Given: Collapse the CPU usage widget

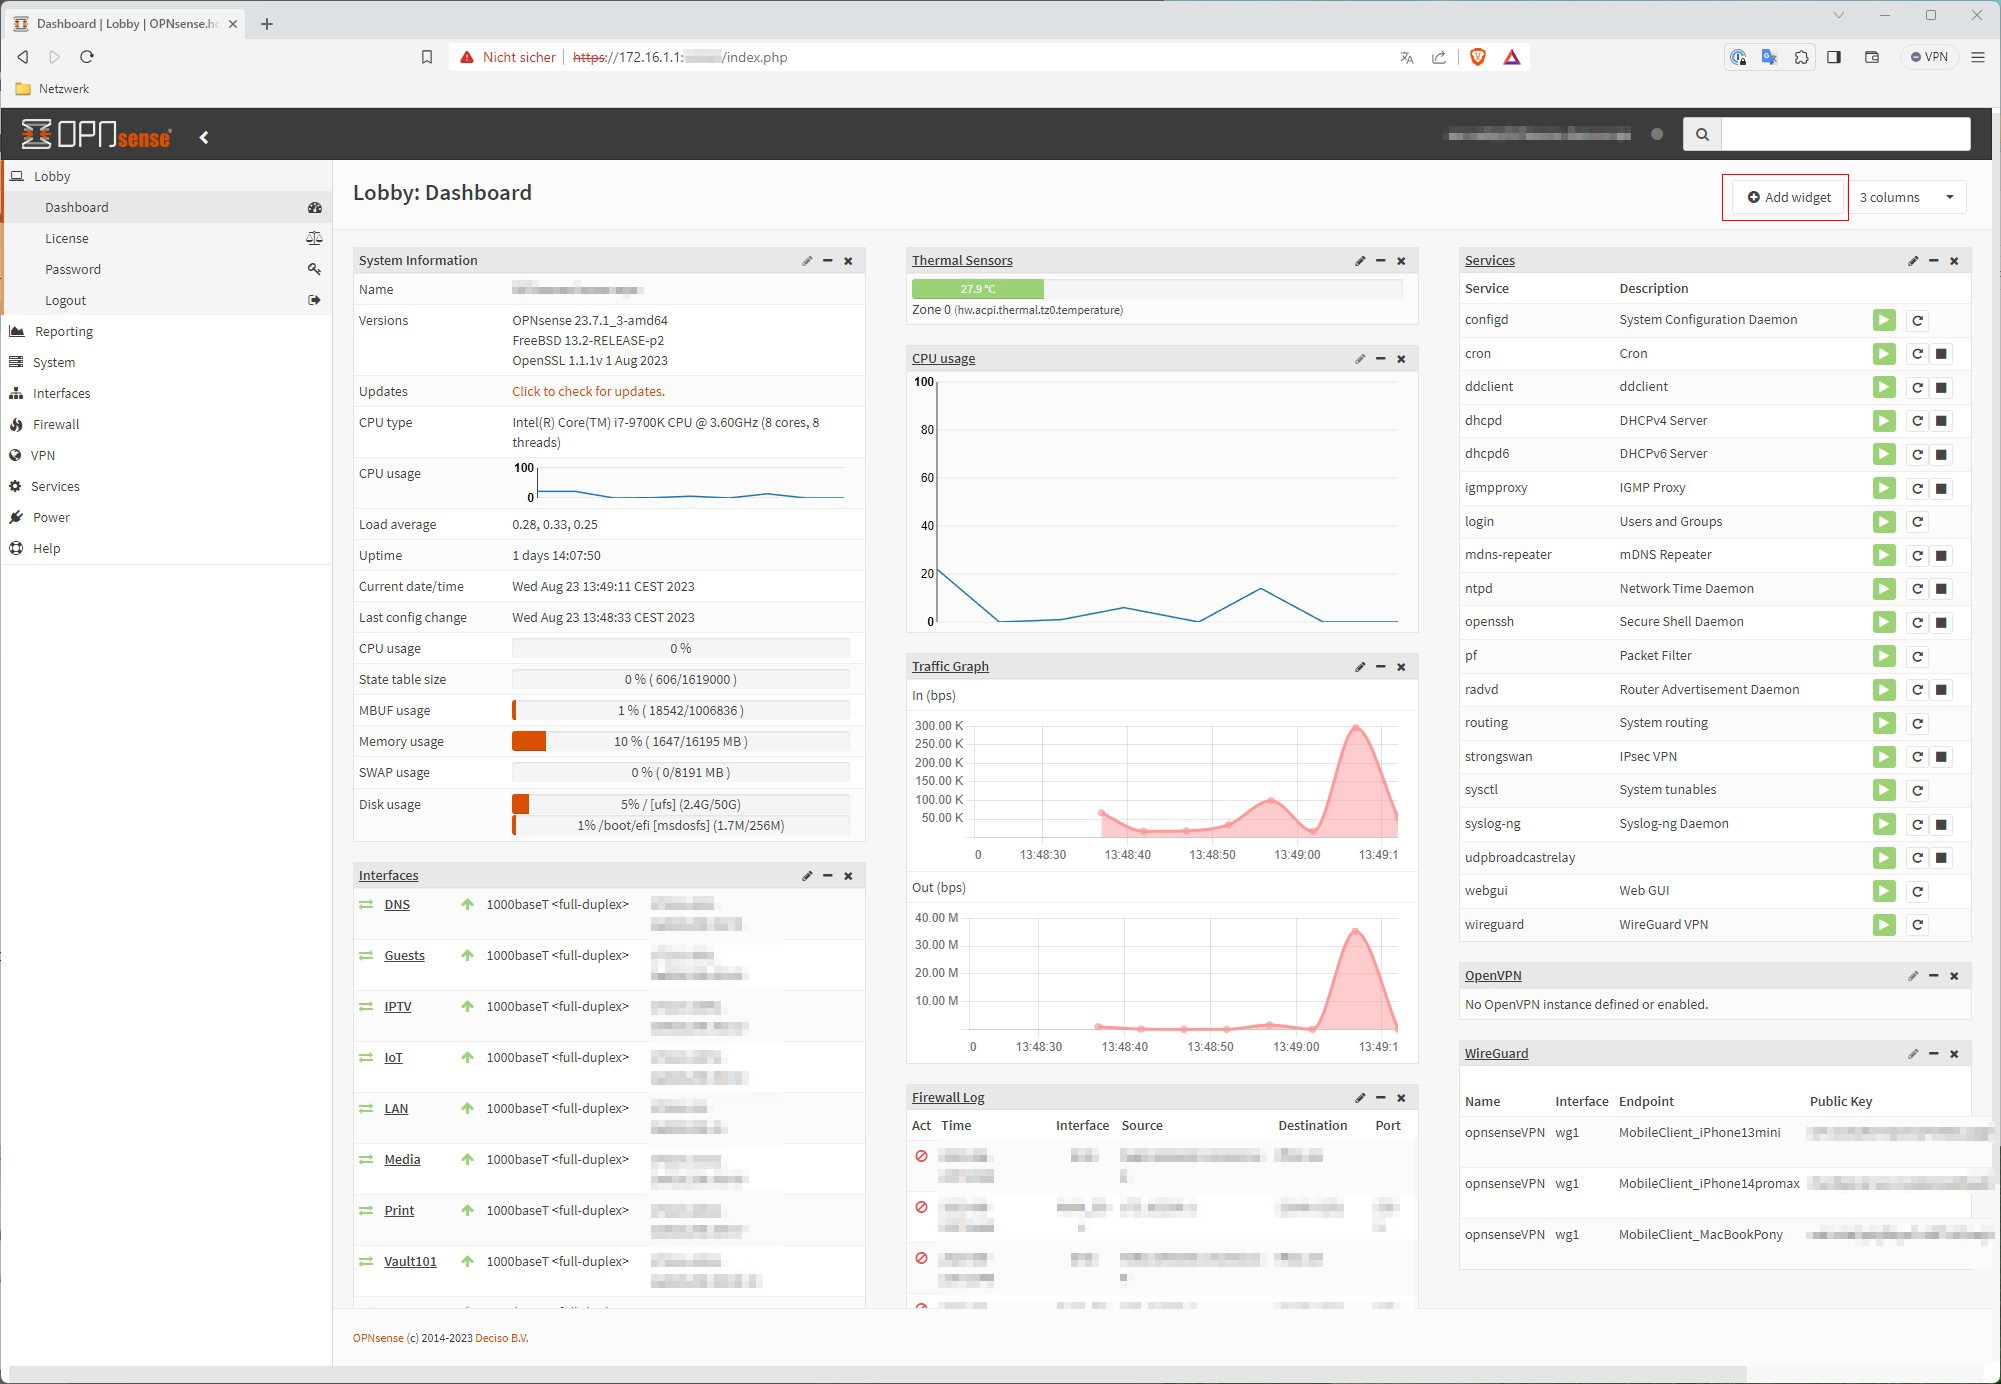Looking at the screenshot, I should tap(1381, 359).
